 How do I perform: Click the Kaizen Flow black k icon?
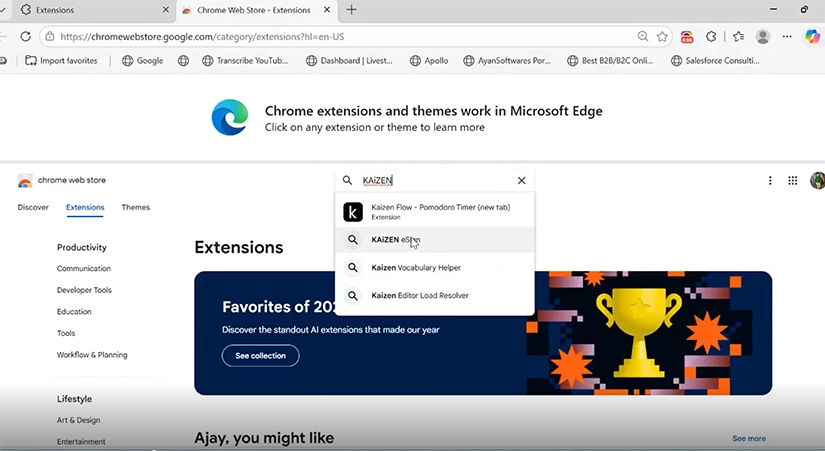(353, 212)
